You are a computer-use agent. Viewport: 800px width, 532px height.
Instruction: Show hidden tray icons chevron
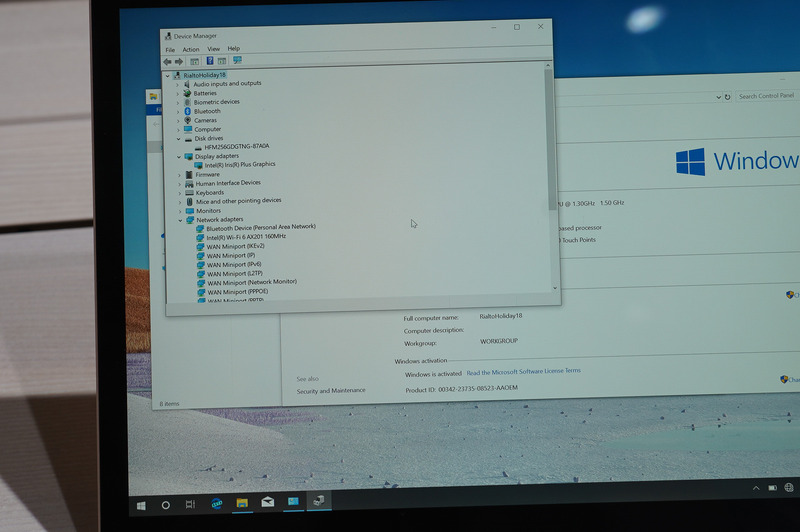pos(756,488)
